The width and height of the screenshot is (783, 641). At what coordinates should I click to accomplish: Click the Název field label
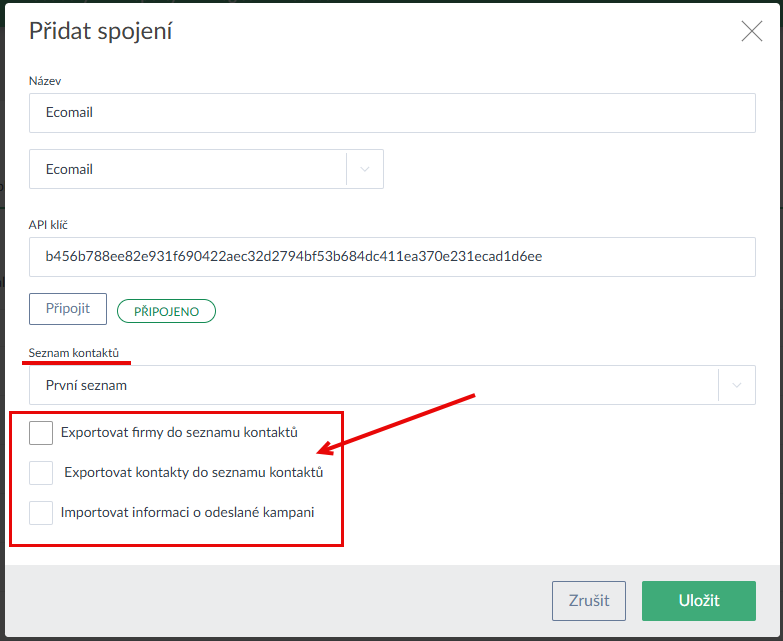[45, 81]
